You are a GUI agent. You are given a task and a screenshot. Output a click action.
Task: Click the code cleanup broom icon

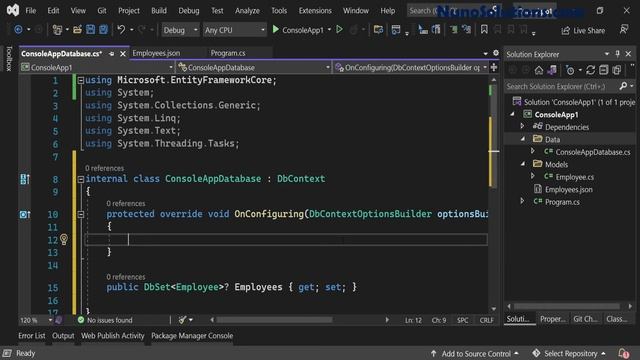[182, 320]
